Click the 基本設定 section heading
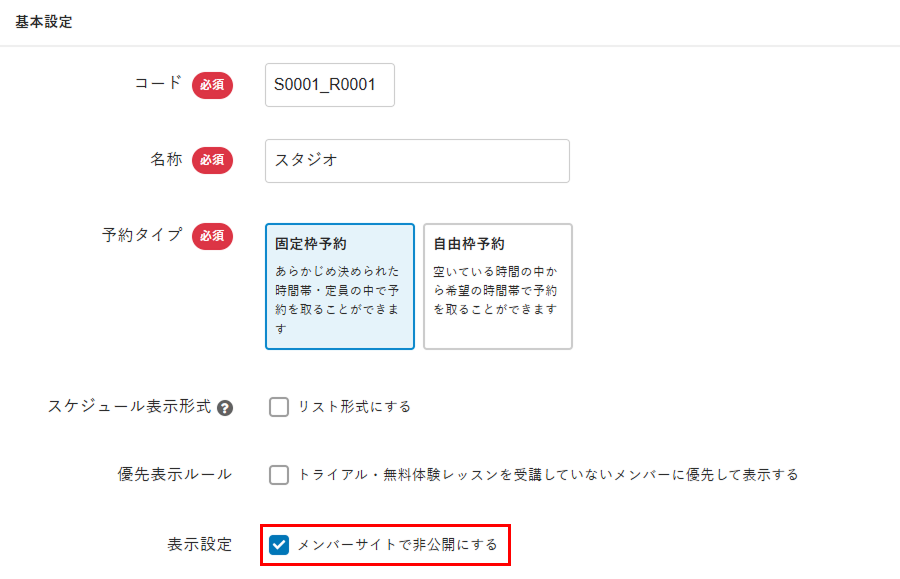Image resolution: width=900 pixels, height=579 pixels. [x=44, y=22]
